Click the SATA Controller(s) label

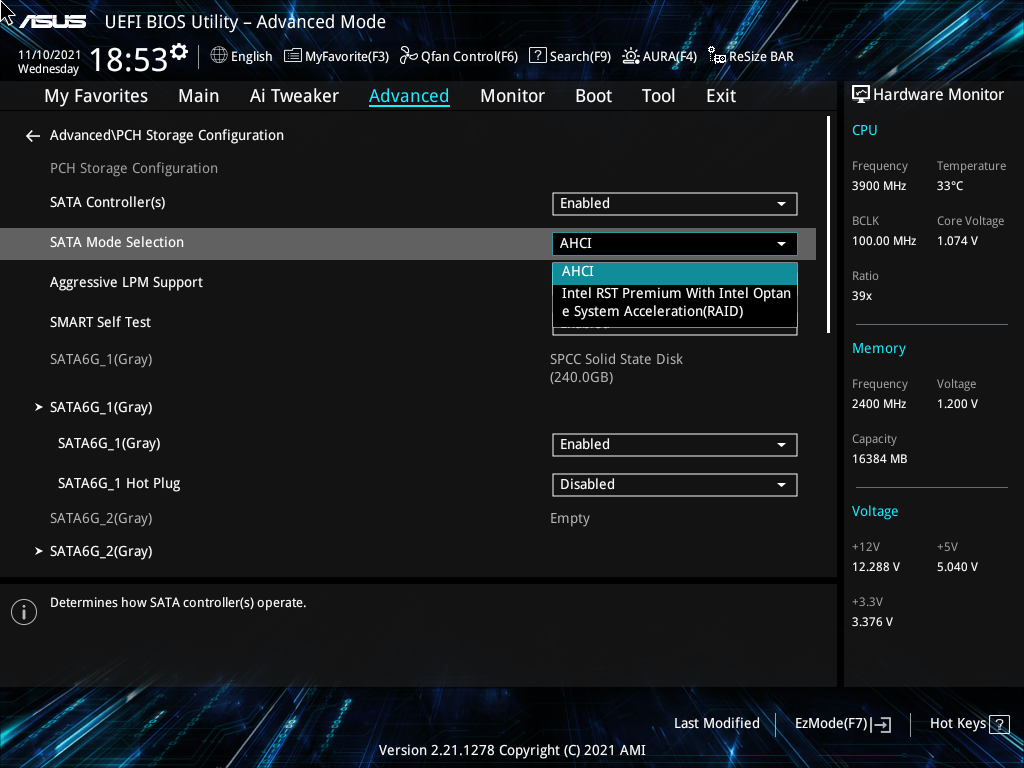(107, 202)
